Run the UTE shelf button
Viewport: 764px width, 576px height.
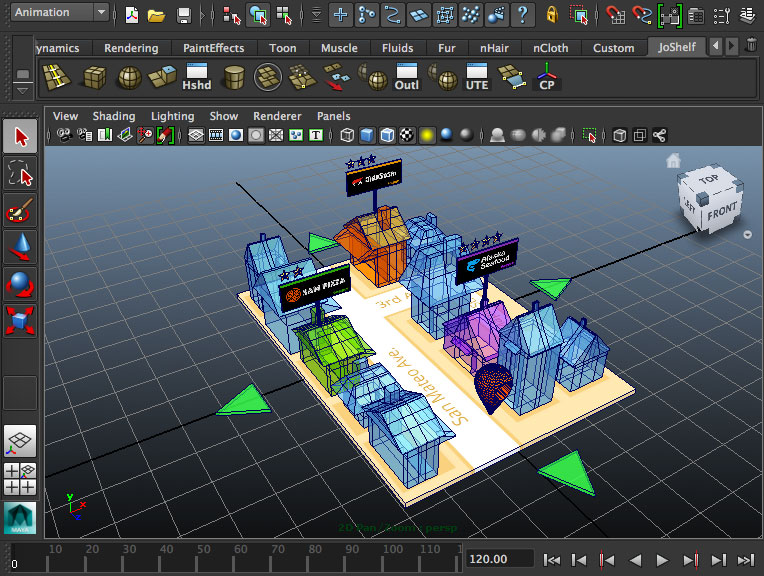coord(477,78)
